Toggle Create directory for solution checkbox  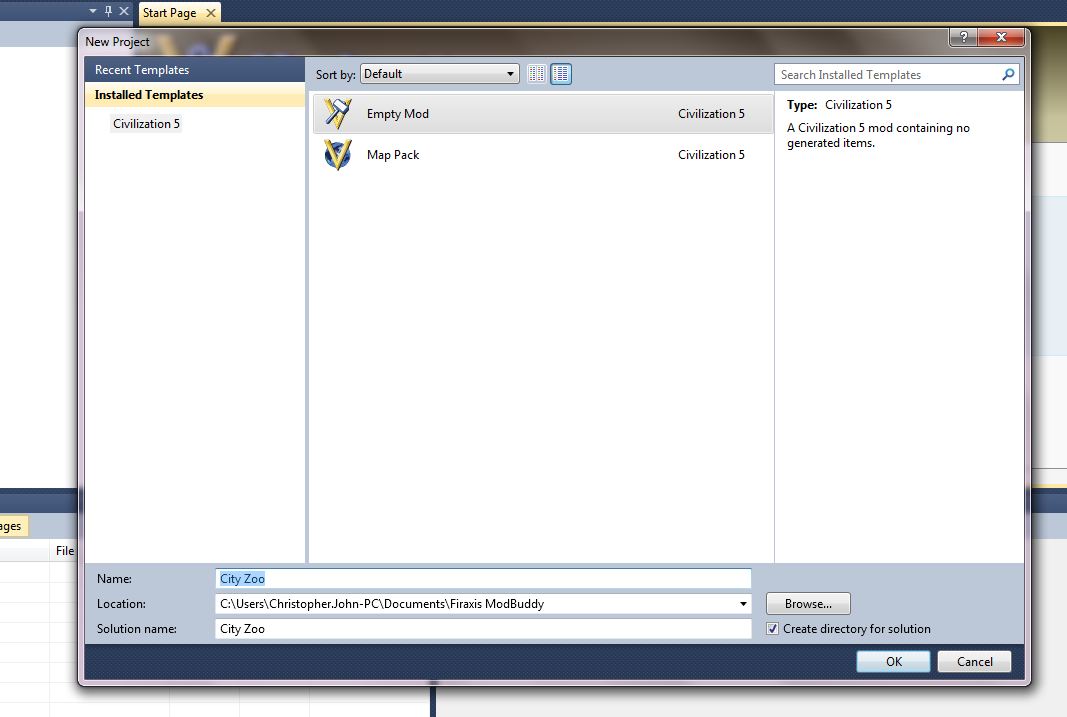tap(772, 629)
